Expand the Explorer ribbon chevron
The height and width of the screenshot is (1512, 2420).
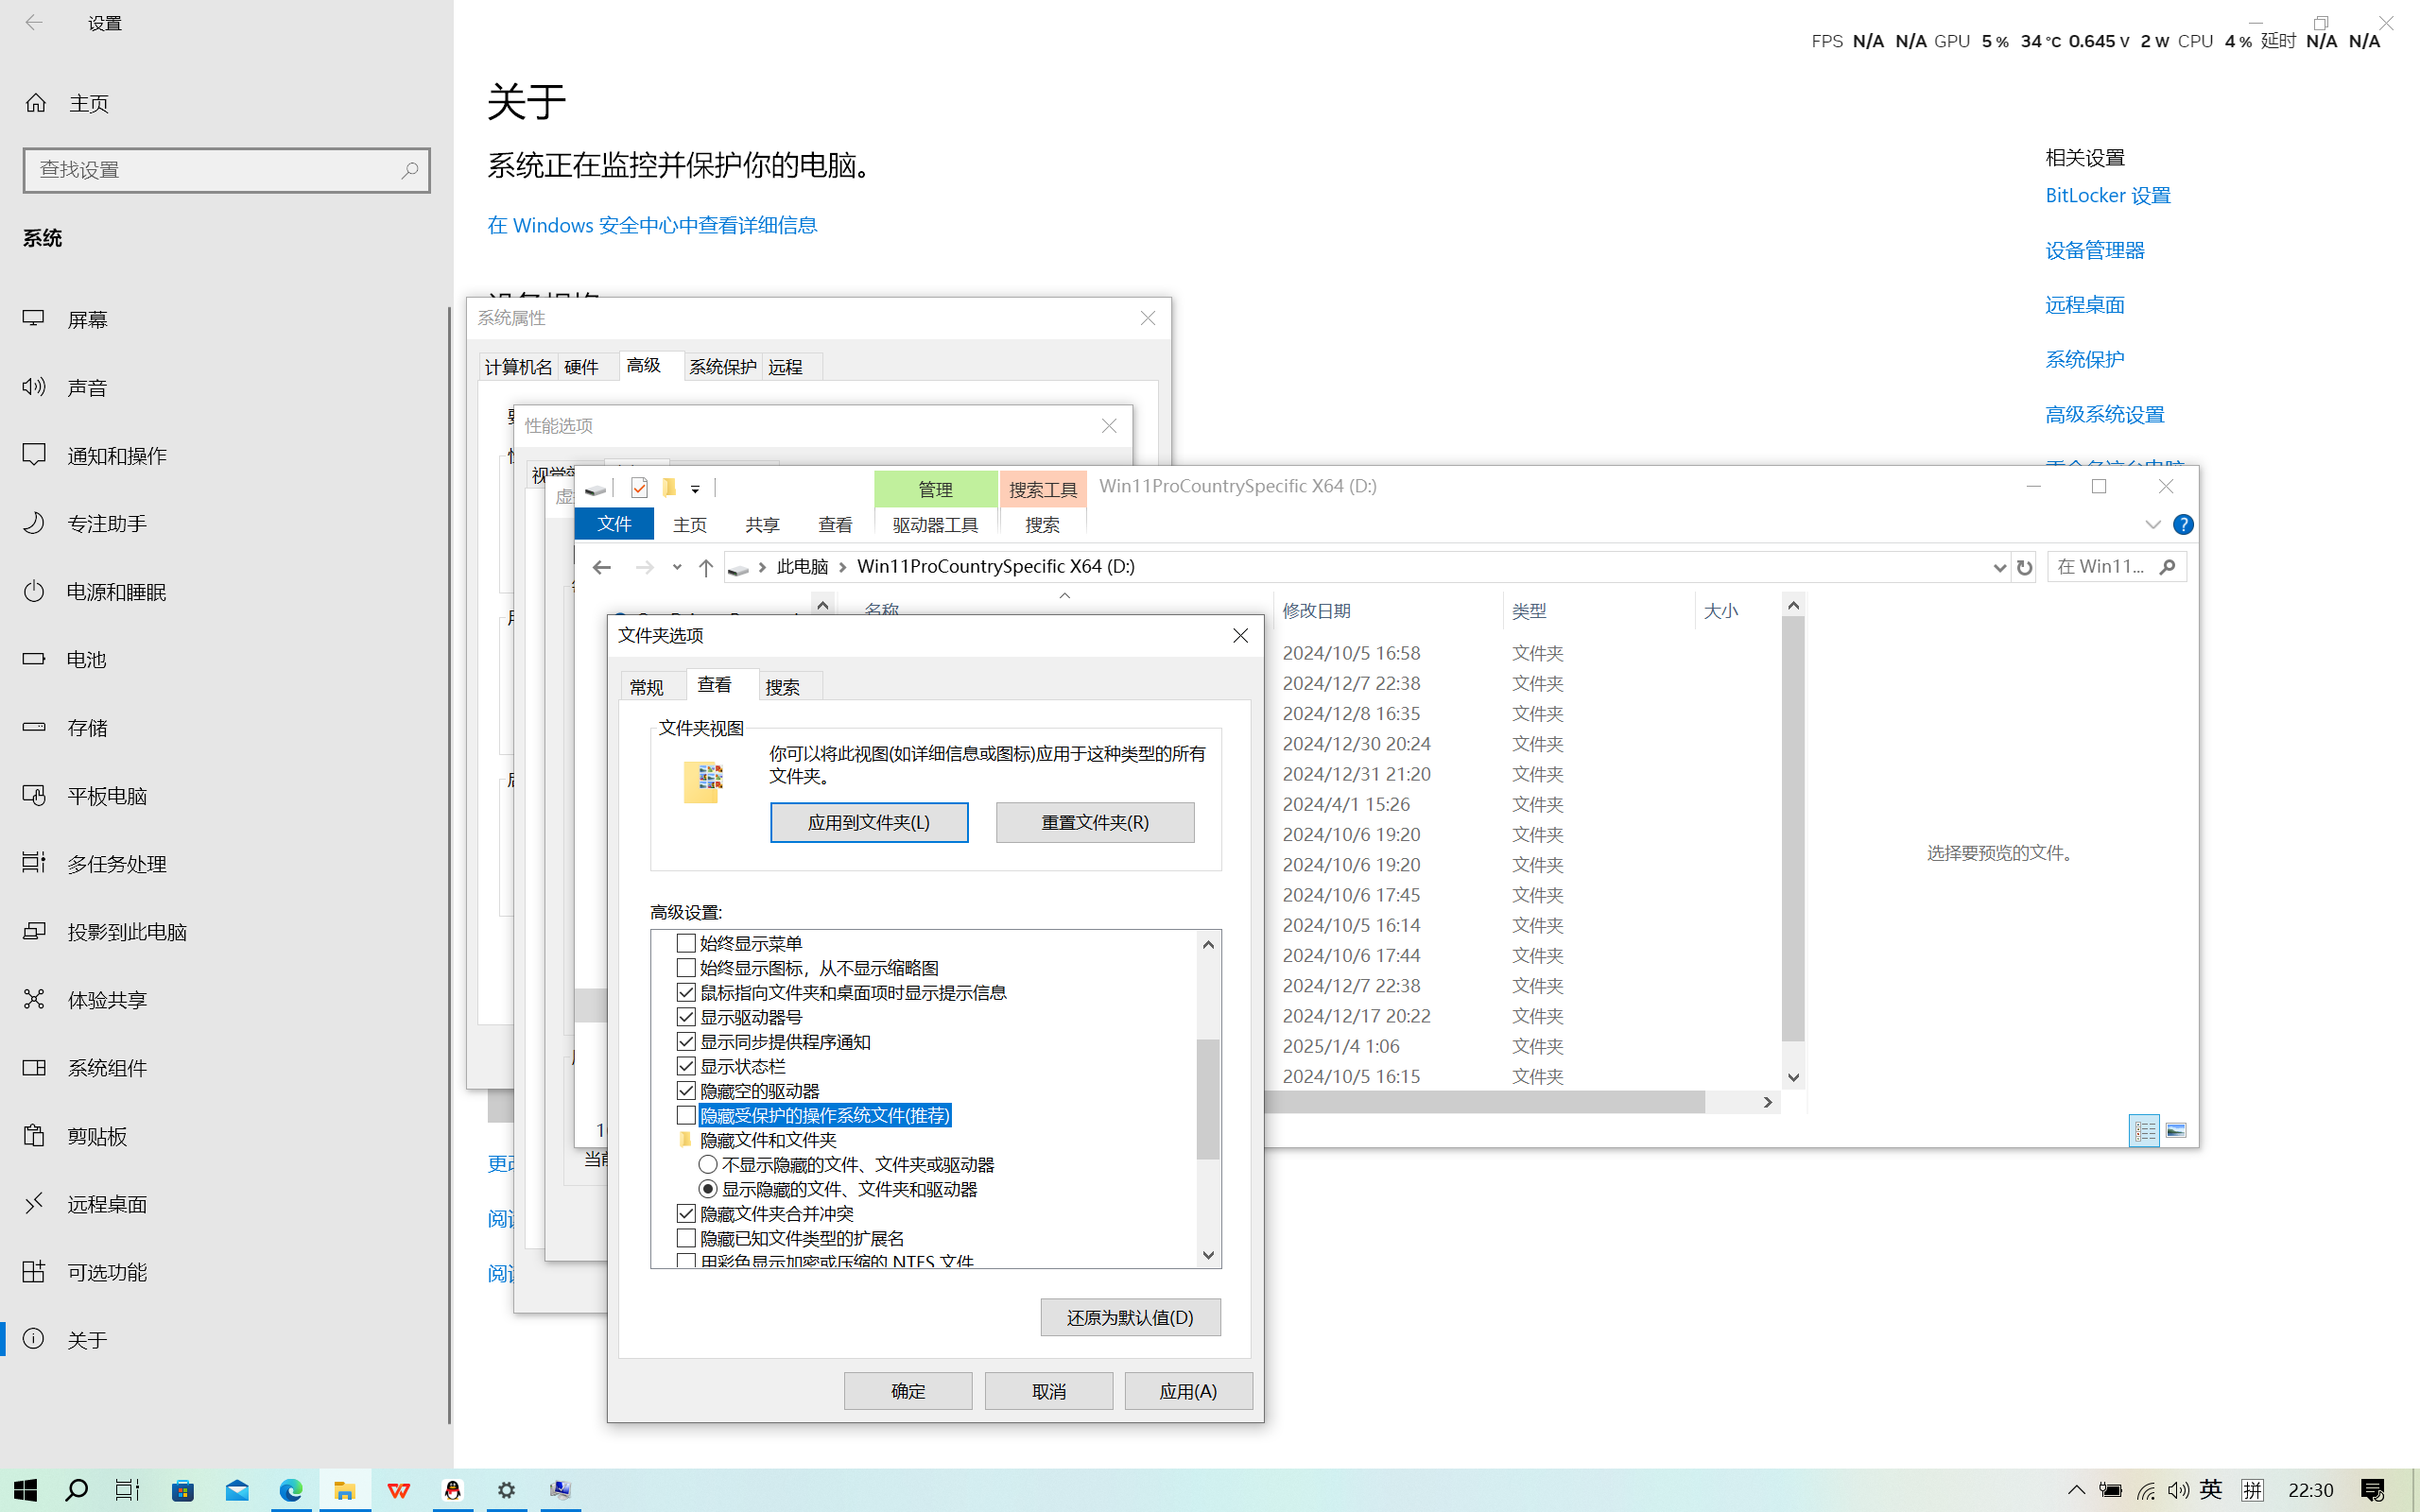[2152, 525]
